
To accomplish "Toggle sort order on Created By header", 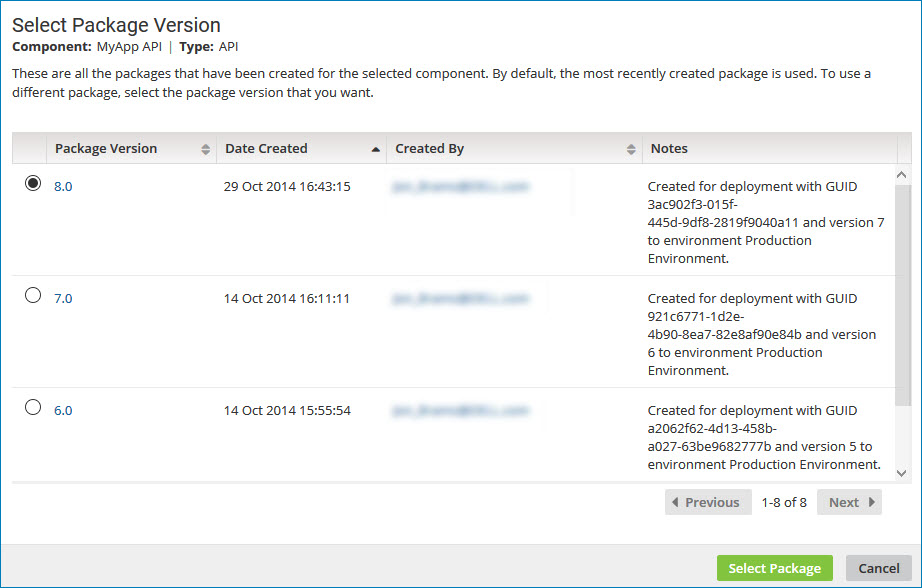I will 631,148.
